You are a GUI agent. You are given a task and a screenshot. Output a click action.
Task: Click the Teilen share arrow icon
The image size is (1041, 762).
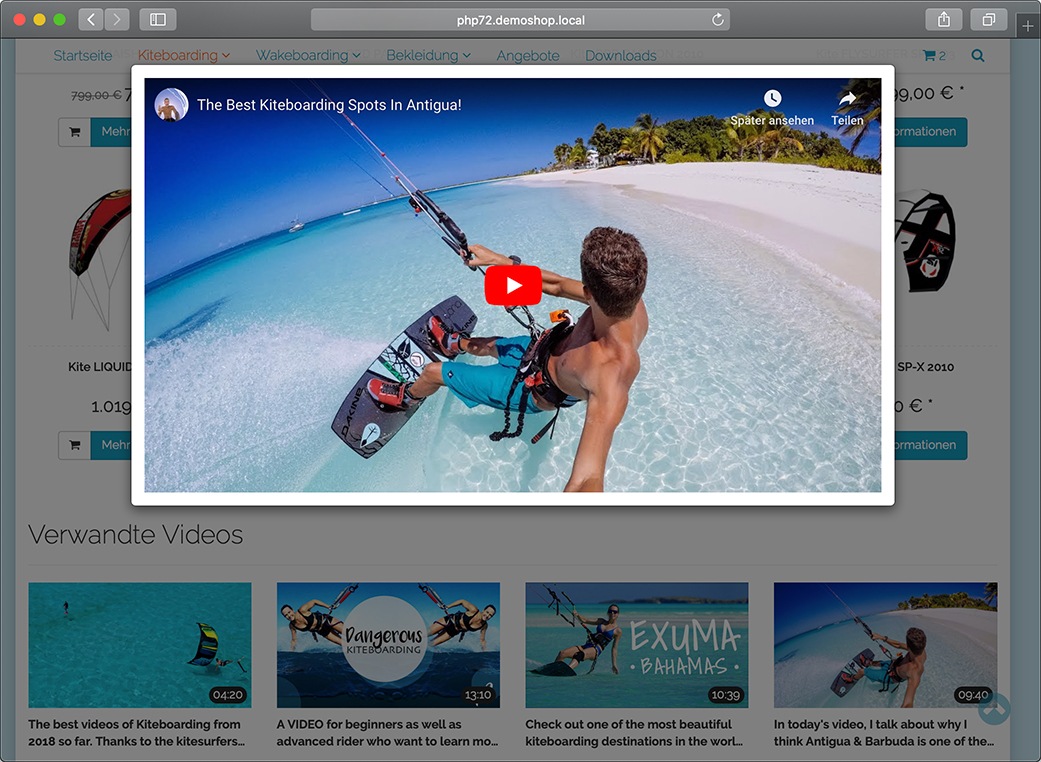pyautogui.click(x=847, y=99)
